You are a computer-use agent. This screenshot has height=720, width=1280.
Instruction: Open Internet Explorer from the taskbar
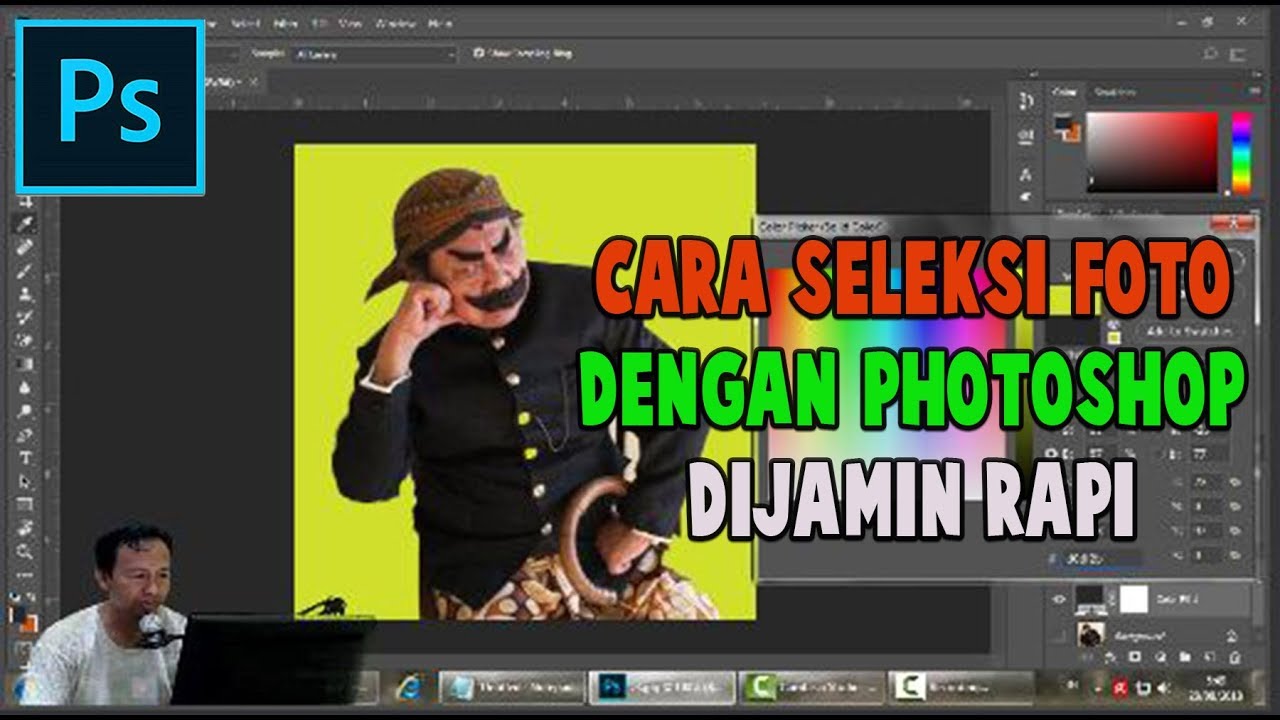point(408,687)
